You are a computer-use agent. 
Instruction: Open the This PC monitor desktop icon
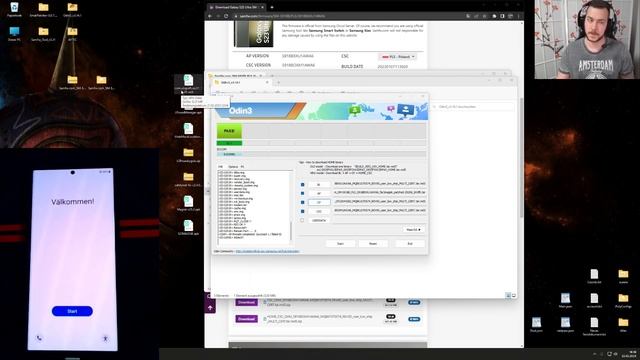click(x=14, y=32)
